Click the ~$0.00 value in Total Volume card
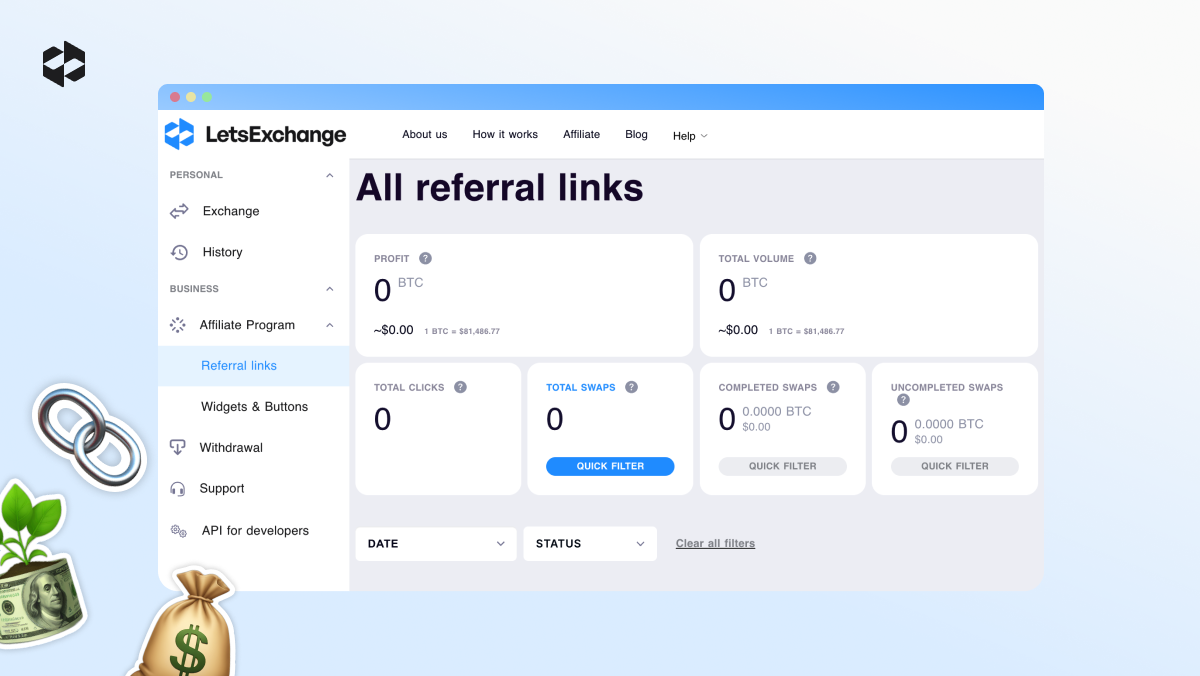 coord(738,330)
